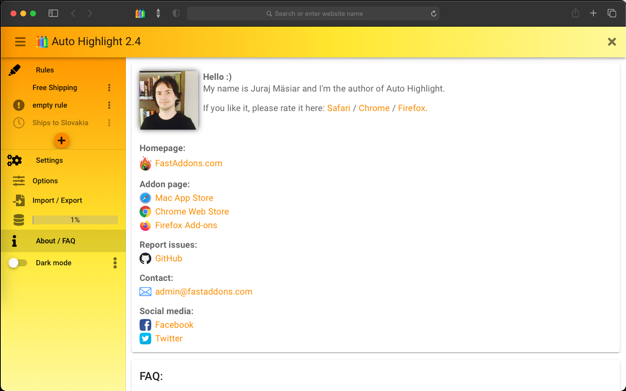Open the Free Shipping rule
The image size is (626, 391).
tap(55, 87)
